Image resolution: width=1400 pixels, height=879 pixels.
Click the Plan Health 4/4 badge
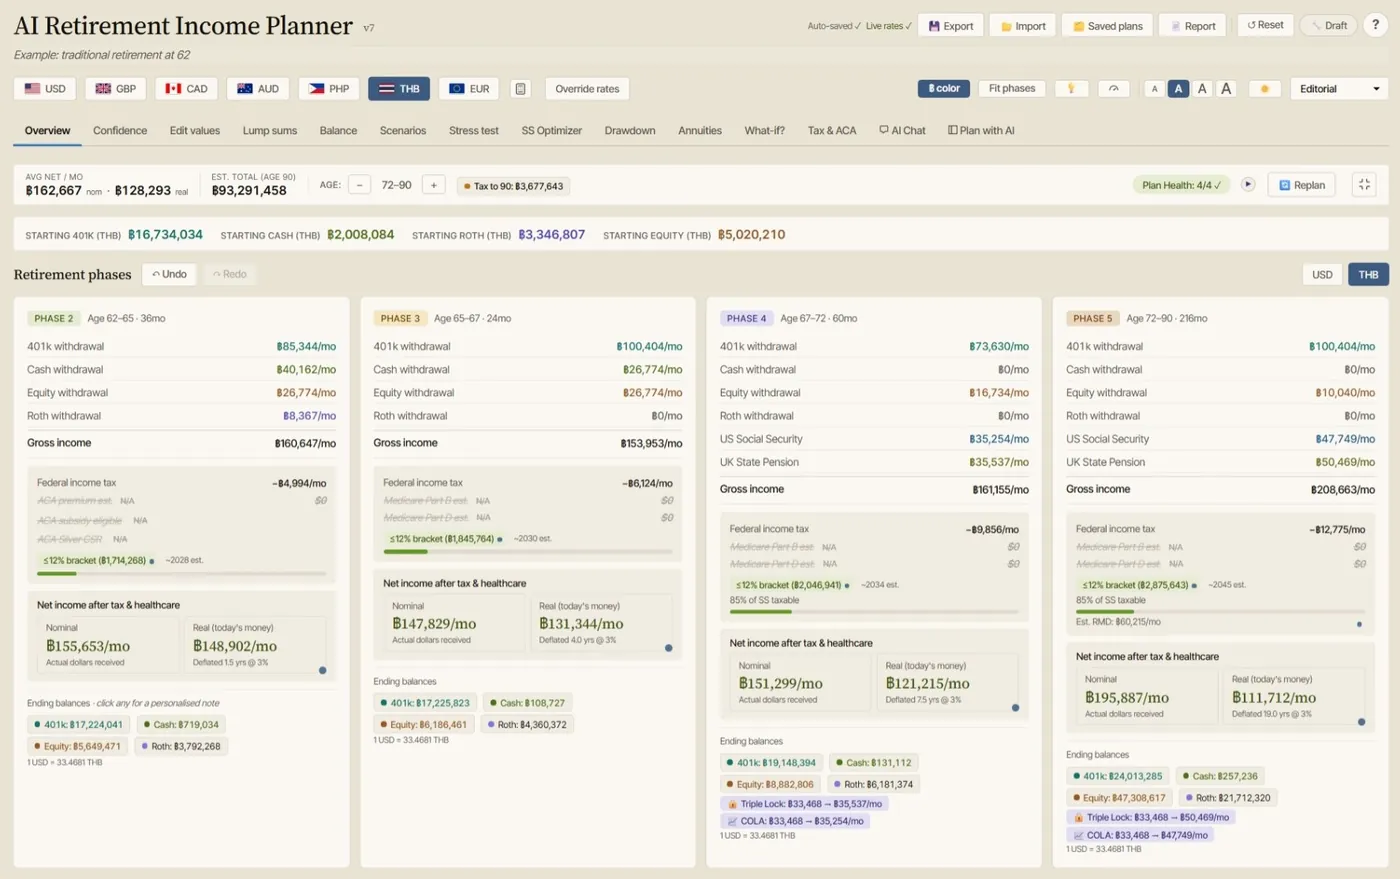1181,185
